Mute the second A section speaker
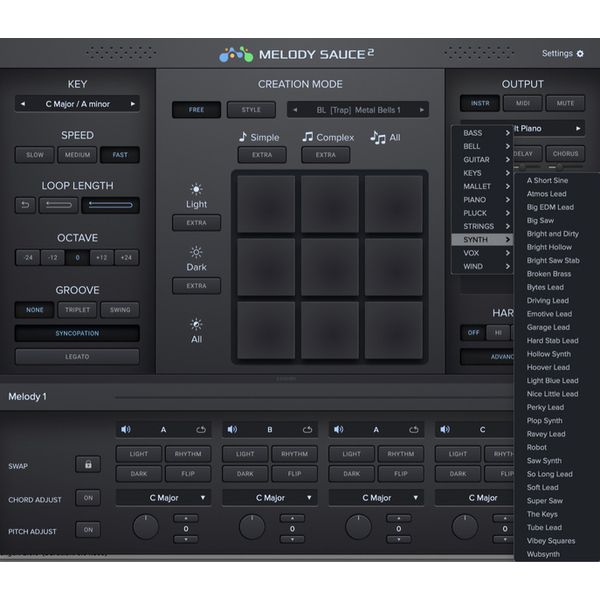The image size is (600, 600). [x=338, y=429]
